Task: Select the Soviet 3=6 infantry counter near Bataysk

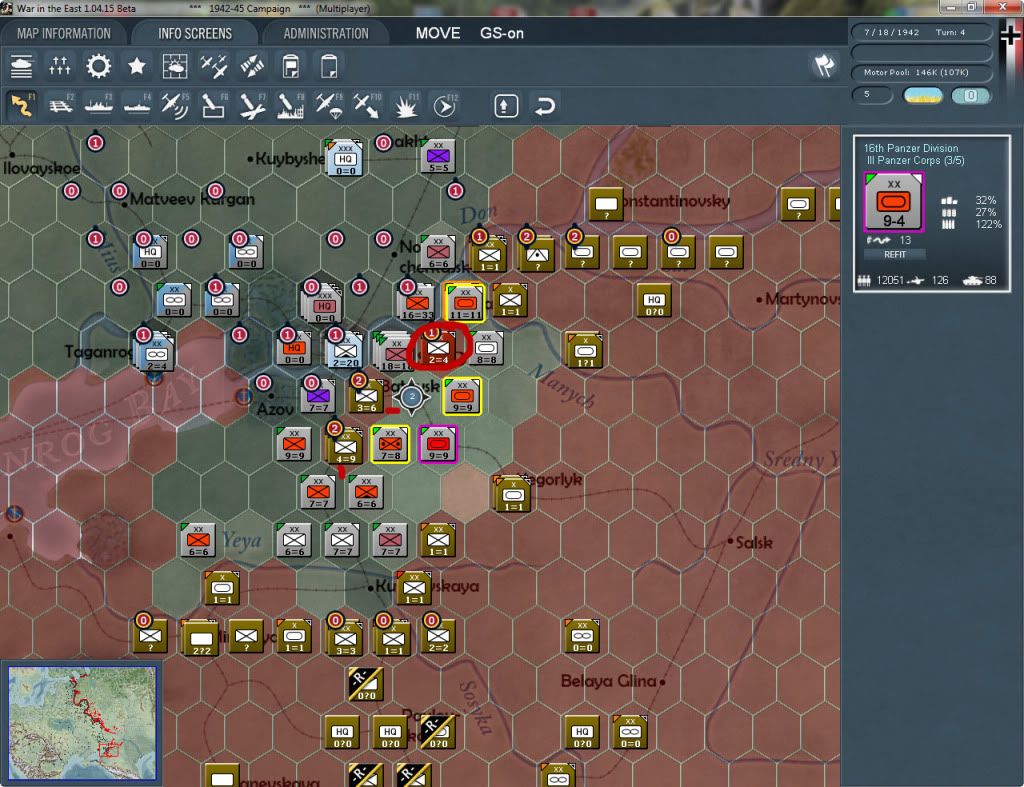Action: tap(366, 396)
